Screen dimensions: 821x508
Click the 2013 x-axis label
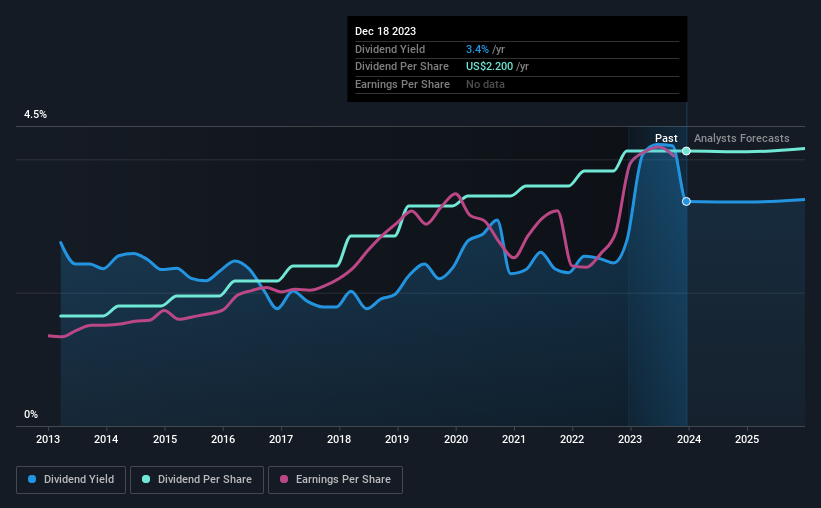coord(48,439)
